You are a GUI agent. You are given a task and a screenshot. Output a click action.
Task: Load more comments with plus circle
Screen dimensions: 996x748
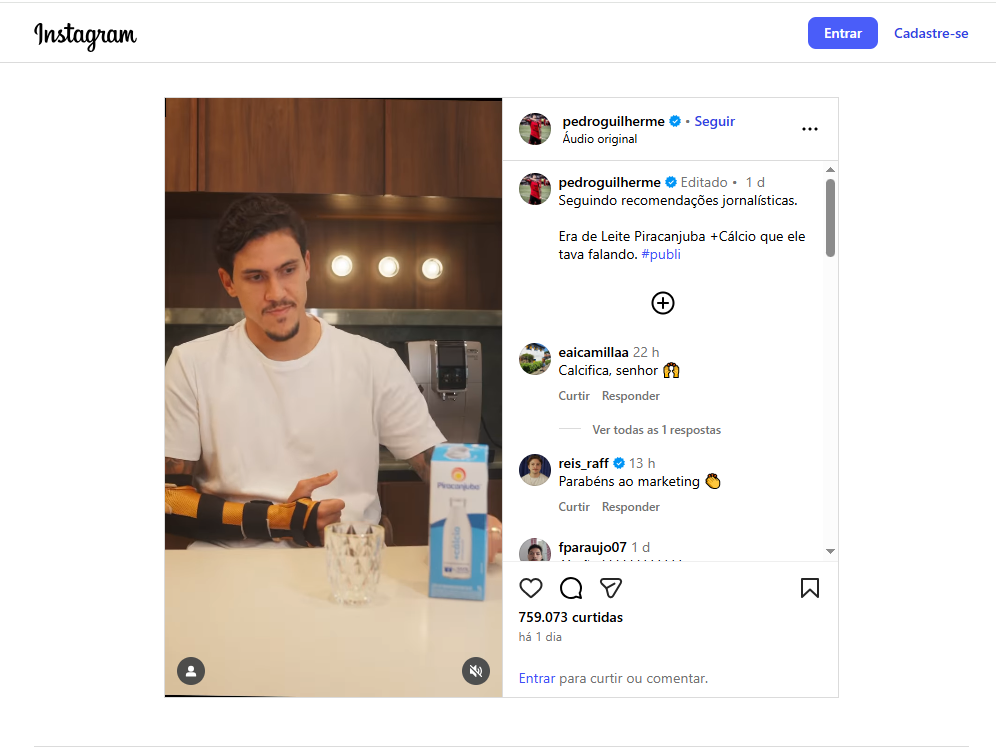(x=663, y=303)
